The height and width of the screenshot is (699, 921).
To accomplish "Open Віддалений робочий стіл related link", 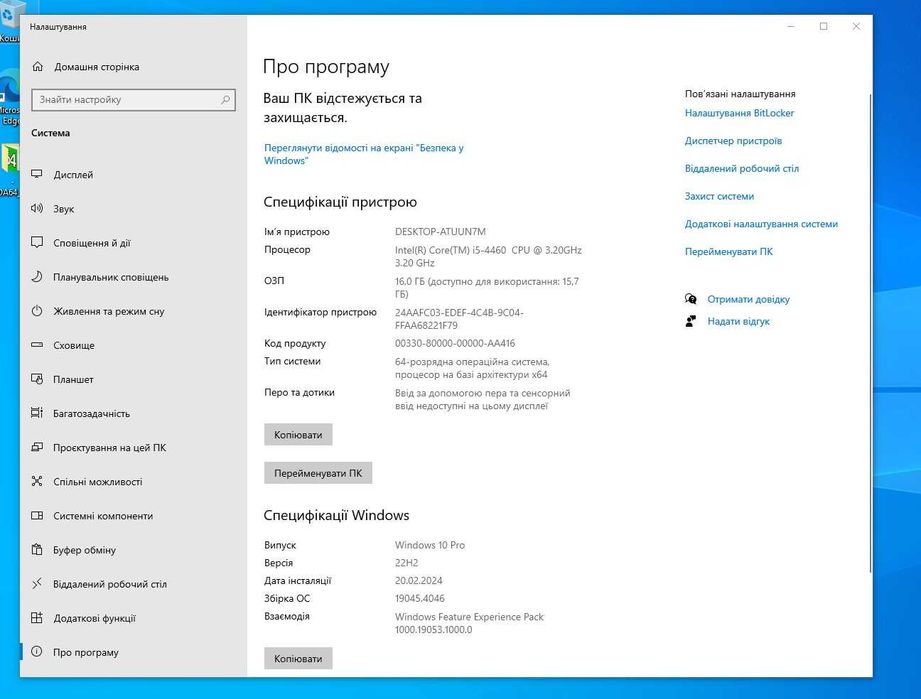I will [x=742, y=168].
